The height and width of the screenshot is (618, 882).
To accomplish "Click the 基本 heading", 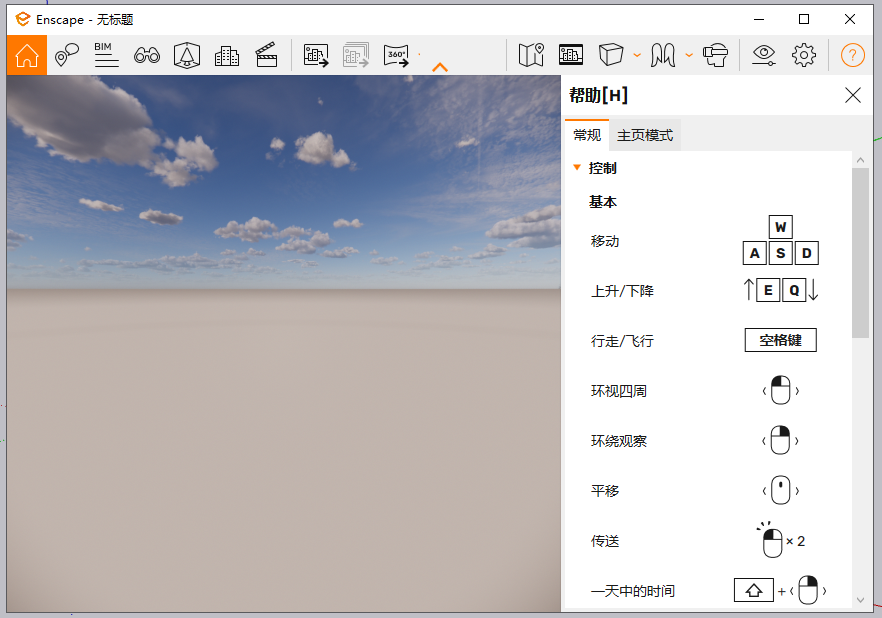I will coord(603,202).
